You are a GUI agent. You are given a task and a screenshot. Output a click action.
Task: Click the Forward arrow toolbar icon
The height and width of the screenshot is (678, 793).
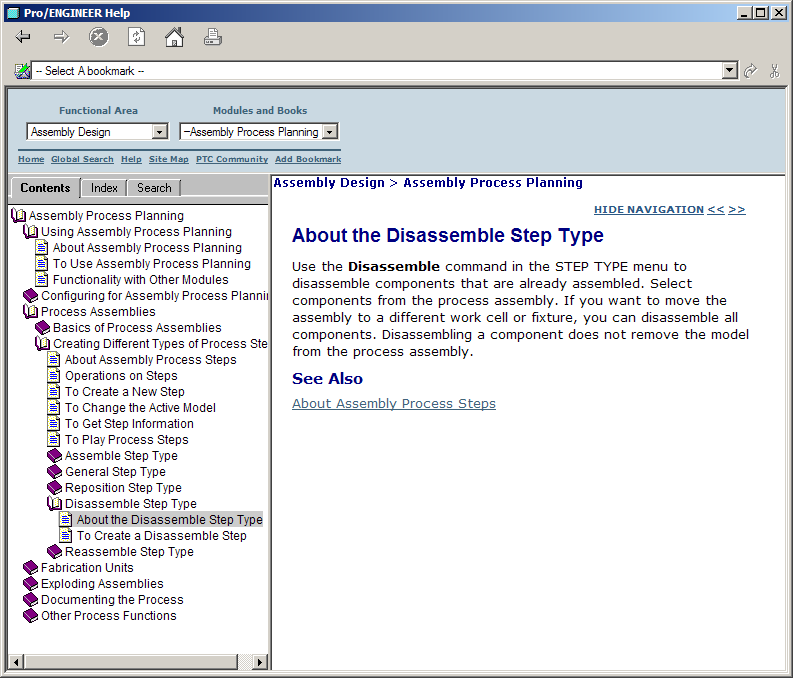click(x=61, y=38)
